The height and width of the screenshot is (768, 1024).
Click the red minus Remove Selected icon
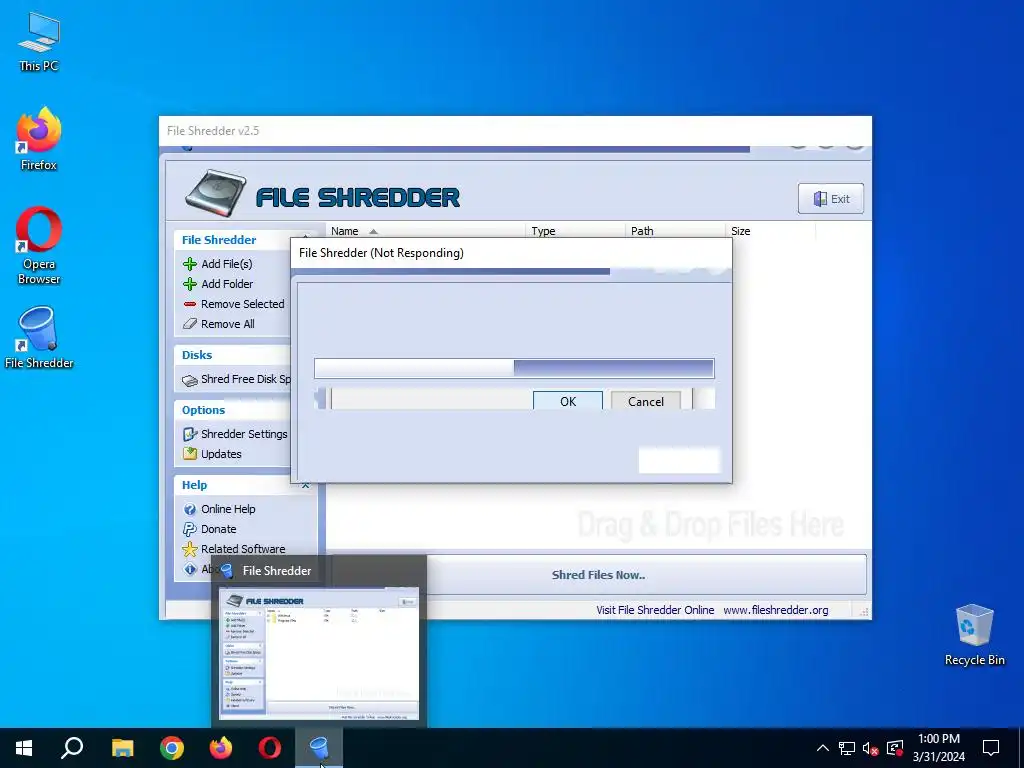(x=190, y=304)
